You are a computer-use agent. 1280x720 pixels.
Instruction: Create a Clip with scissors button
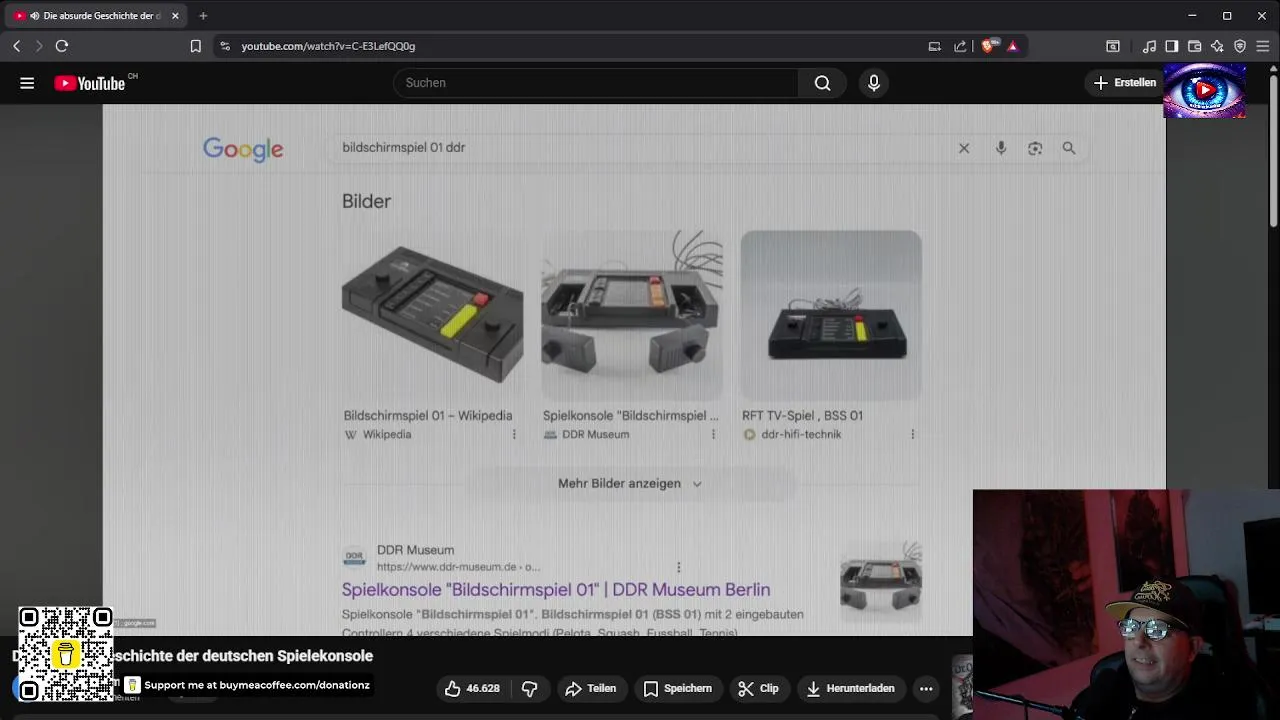pyautogui.click(x=758, y=688)
